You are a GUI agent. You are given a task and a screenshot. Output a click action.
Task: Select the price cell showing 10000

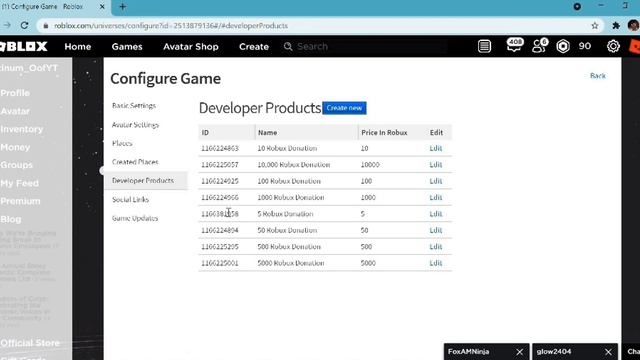(370, 164)
